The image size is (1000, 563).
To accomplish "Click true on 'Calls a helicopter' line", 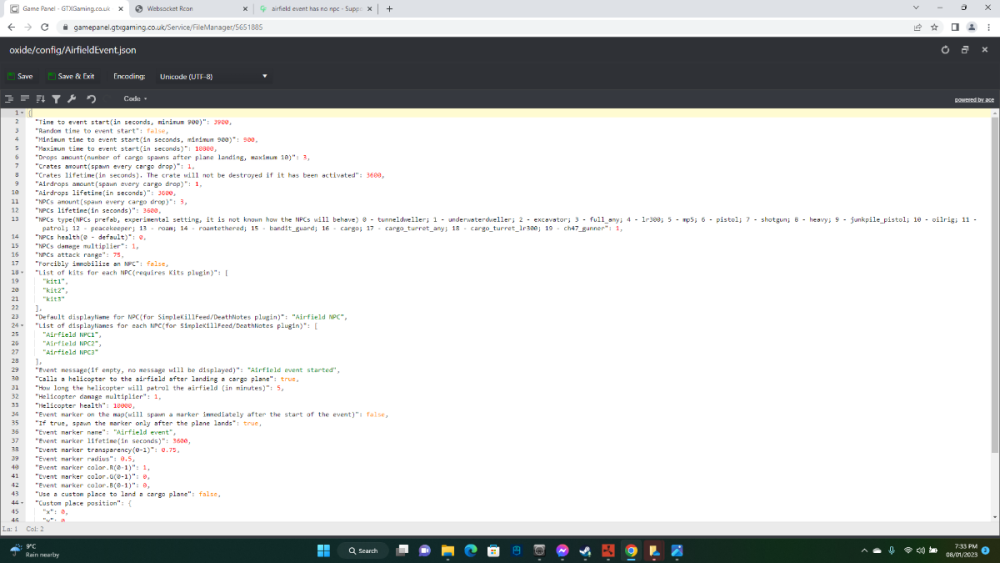I will pos(288,379).
